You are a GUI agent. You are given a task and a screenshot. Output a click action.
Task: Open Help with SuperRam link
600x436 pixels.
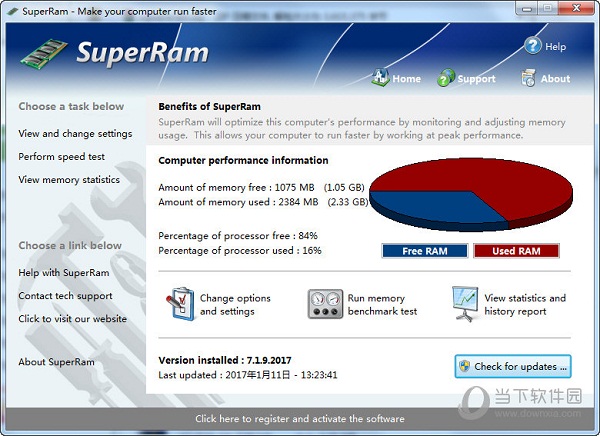click(64, 273)
